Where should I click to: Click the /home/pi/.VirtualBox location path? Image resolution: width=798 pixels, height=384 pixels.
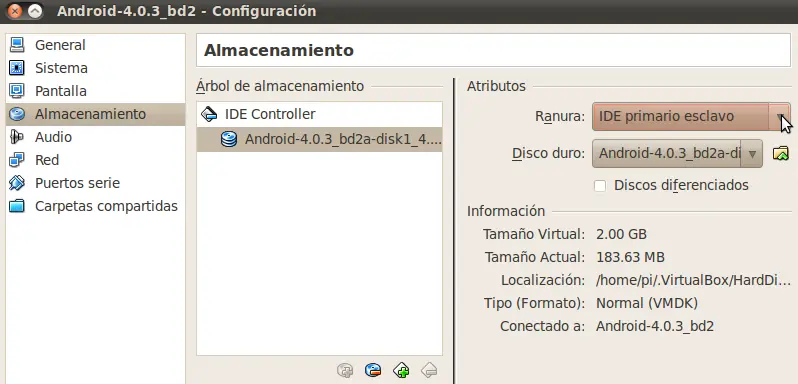(x=694, y=280)
